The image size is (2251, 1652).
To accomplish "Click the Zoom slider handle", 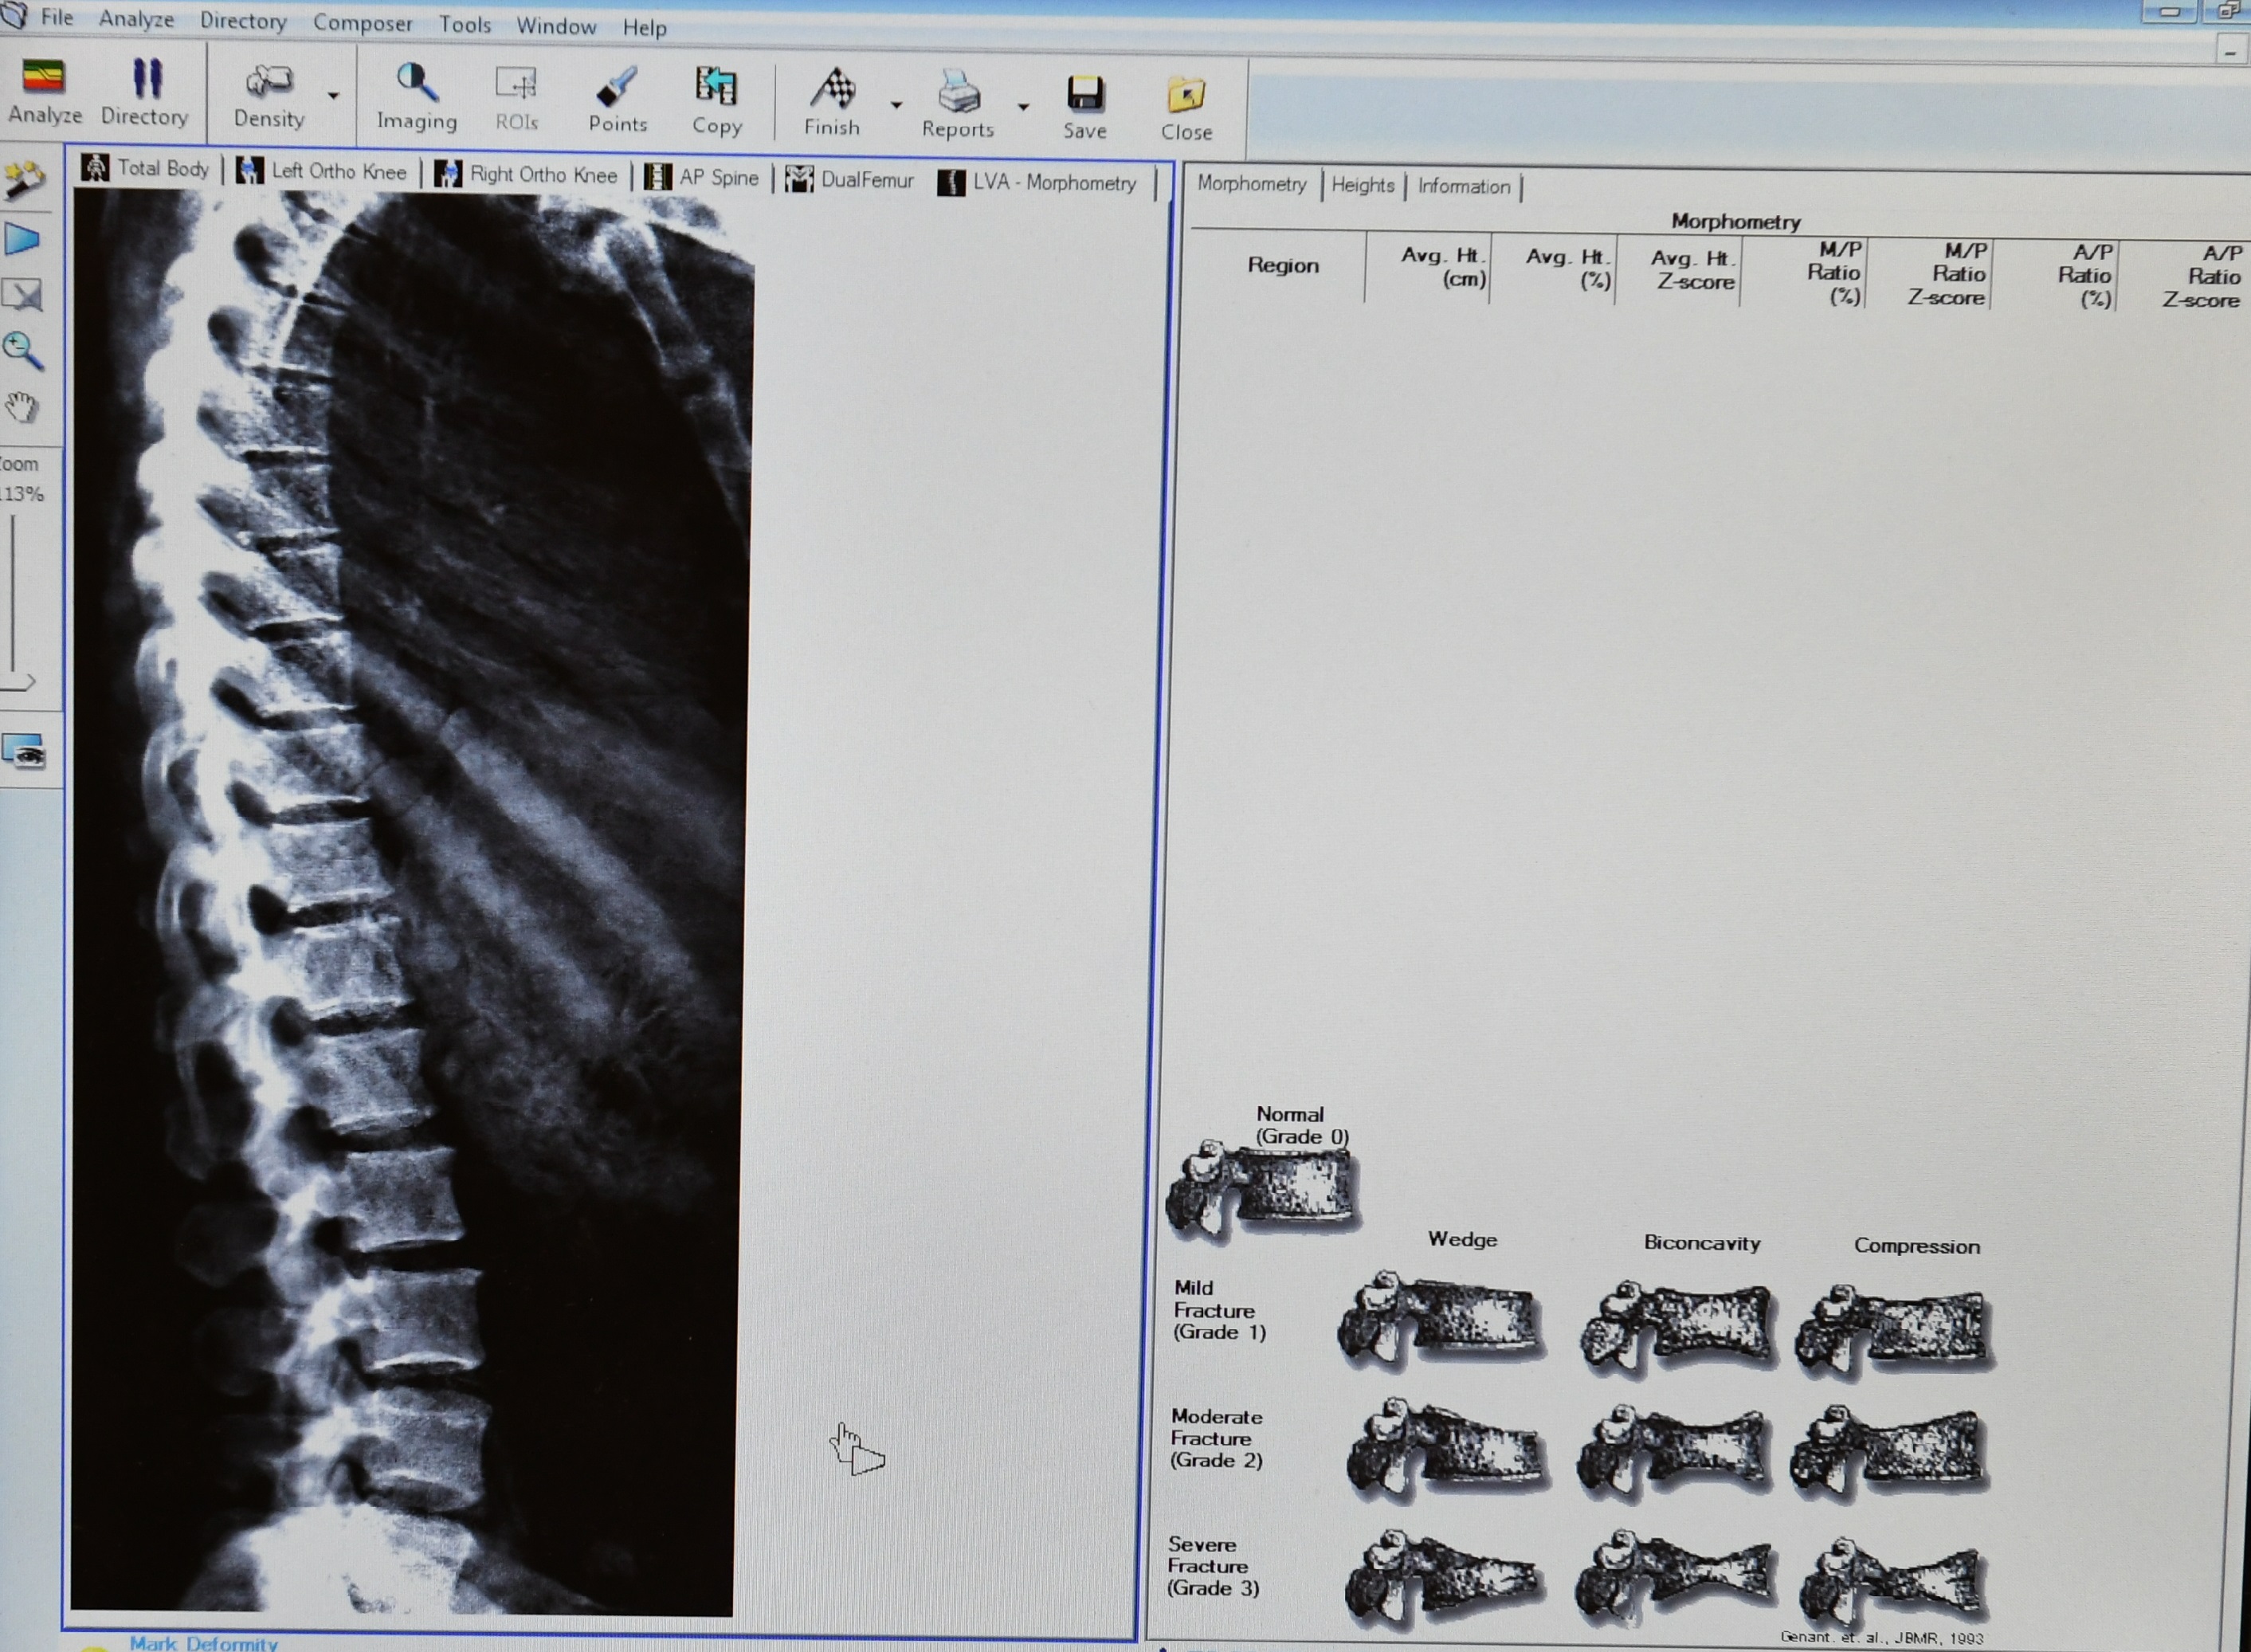I will coord(18,683).
